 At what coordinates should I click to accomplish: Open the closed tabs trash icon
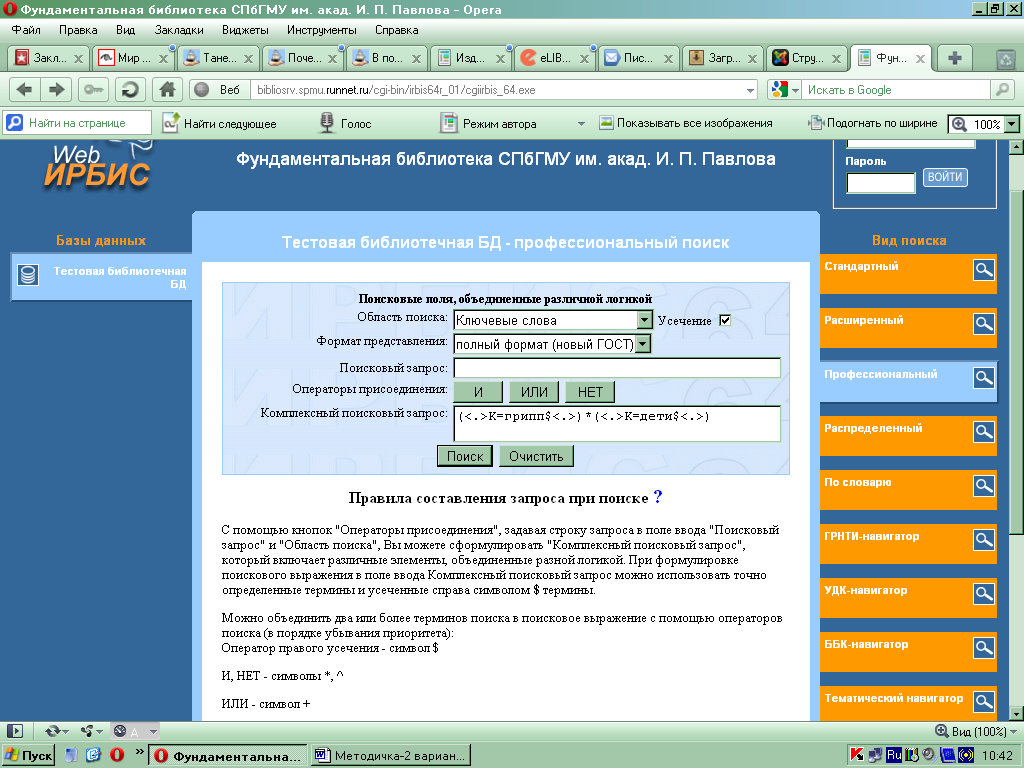pyautogui.click(x=1006, y=59)
